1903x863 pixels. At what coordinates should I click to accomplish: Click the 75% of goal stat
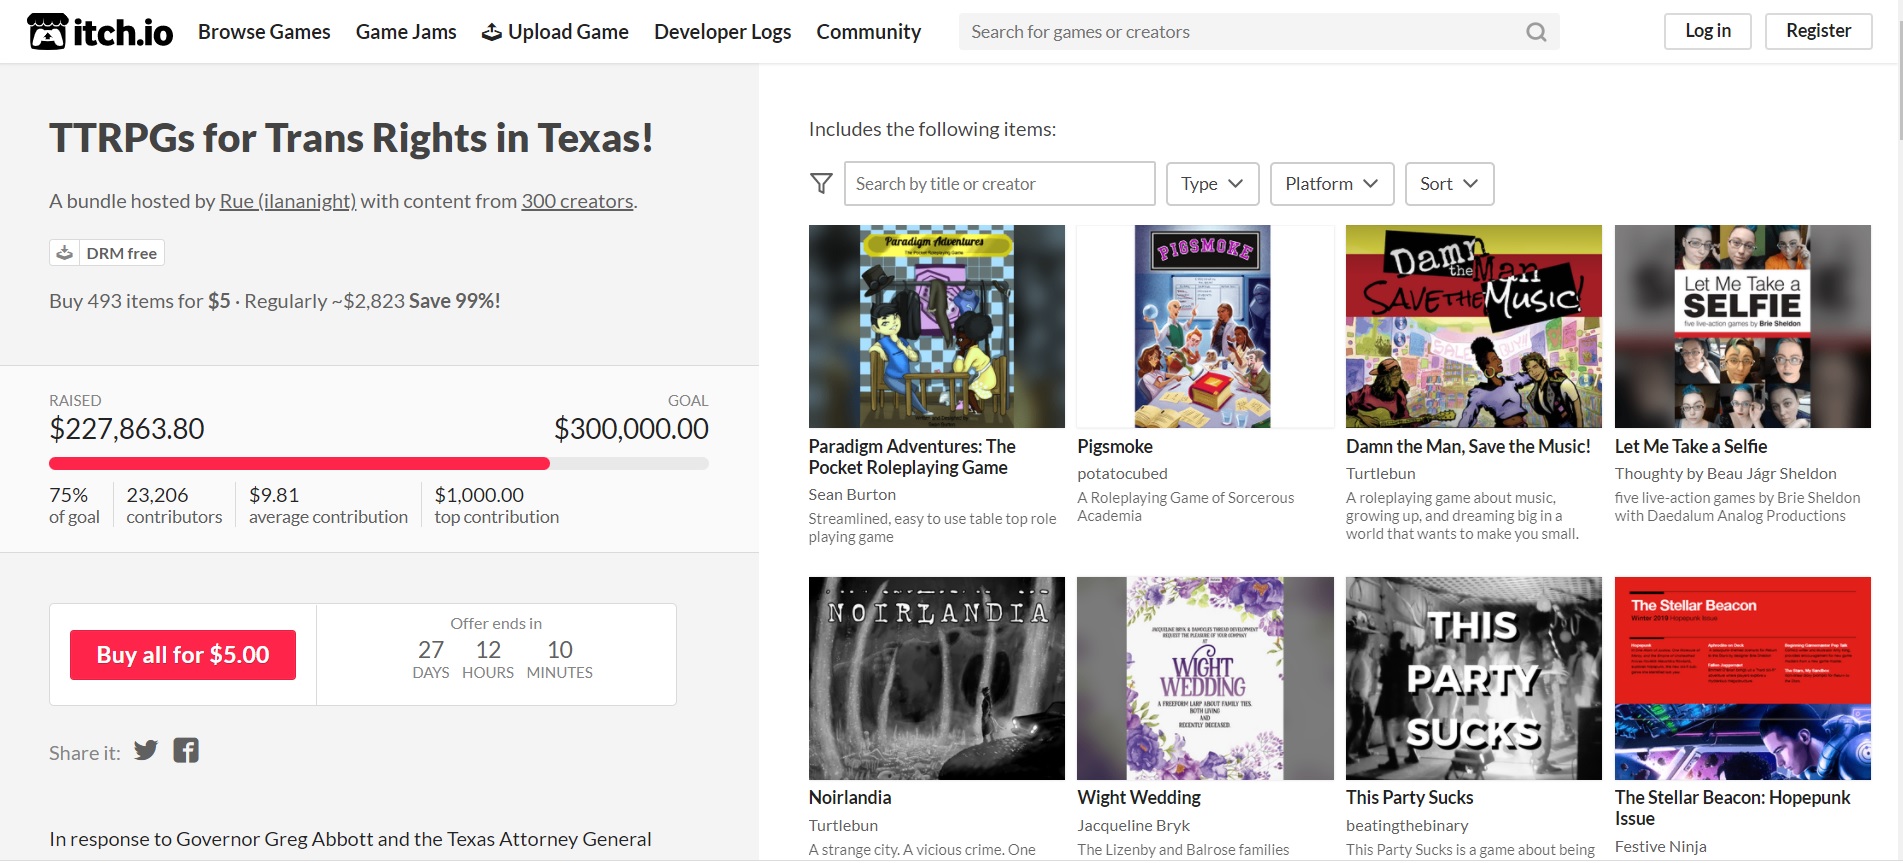74,505
